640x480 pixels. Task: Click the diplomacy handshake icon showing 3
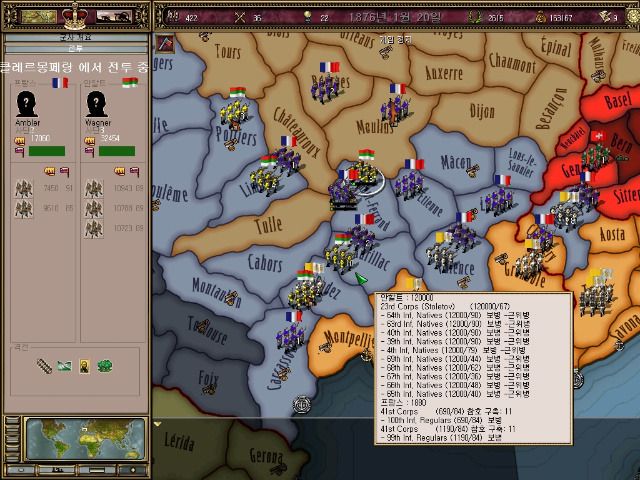(604, 17)
